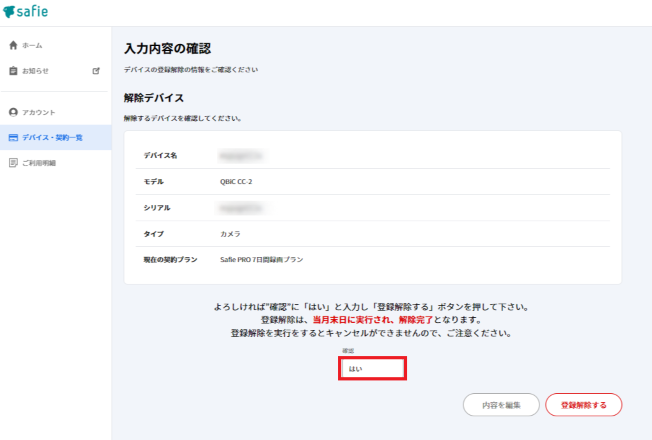
Task: Click the model value QBiC CC-2
Action: click(236, 182)
